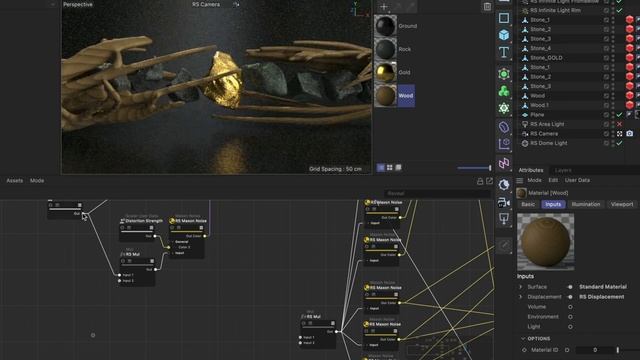This screenshot has height=360, width=640.
Task: Open the RS Displacement link
Action: pos(602,297)
